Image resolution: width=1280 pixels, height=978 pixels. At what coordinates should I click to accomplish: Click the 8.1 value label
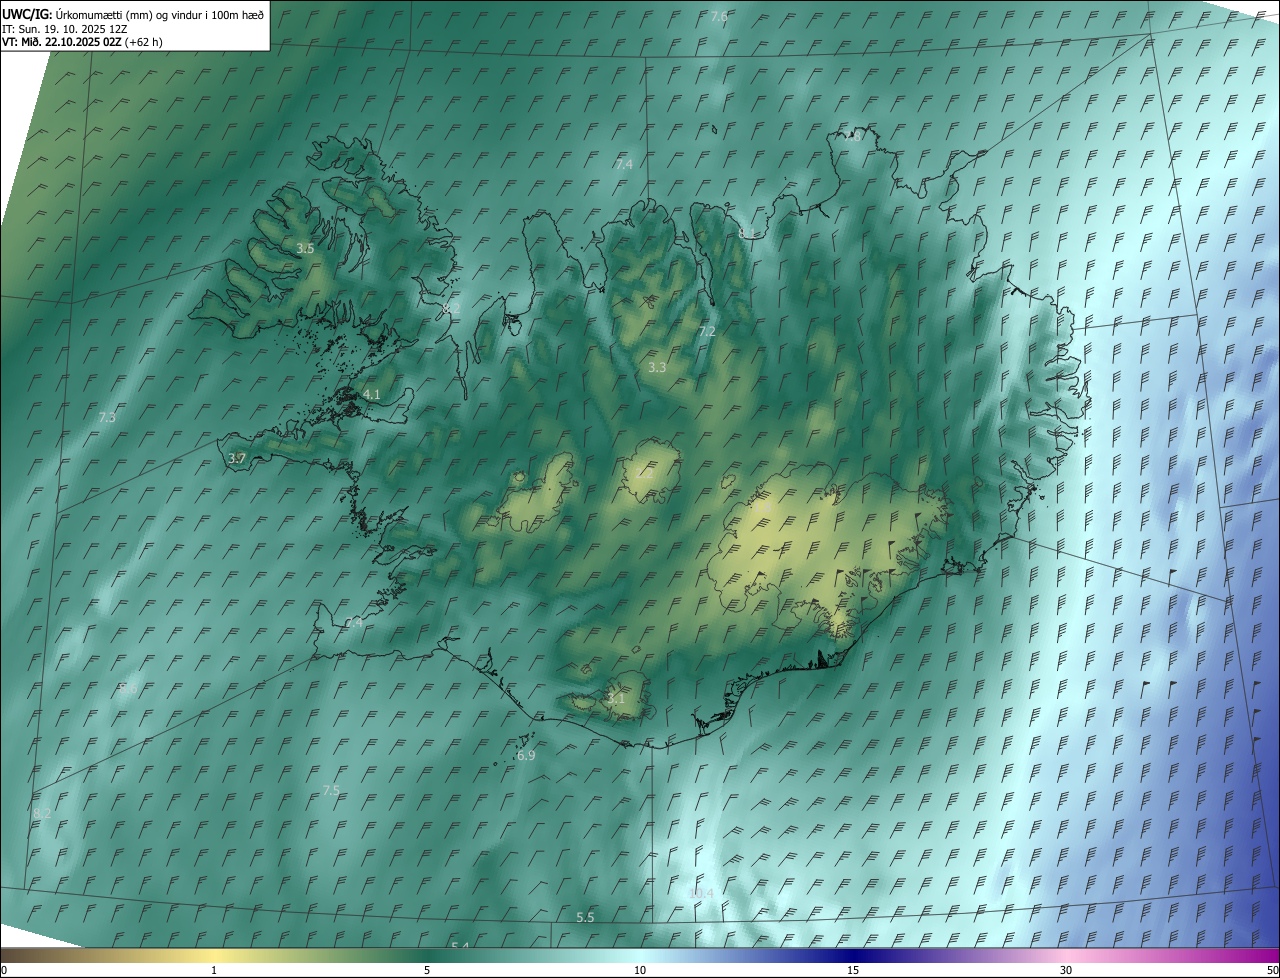(x=748, y=233)
